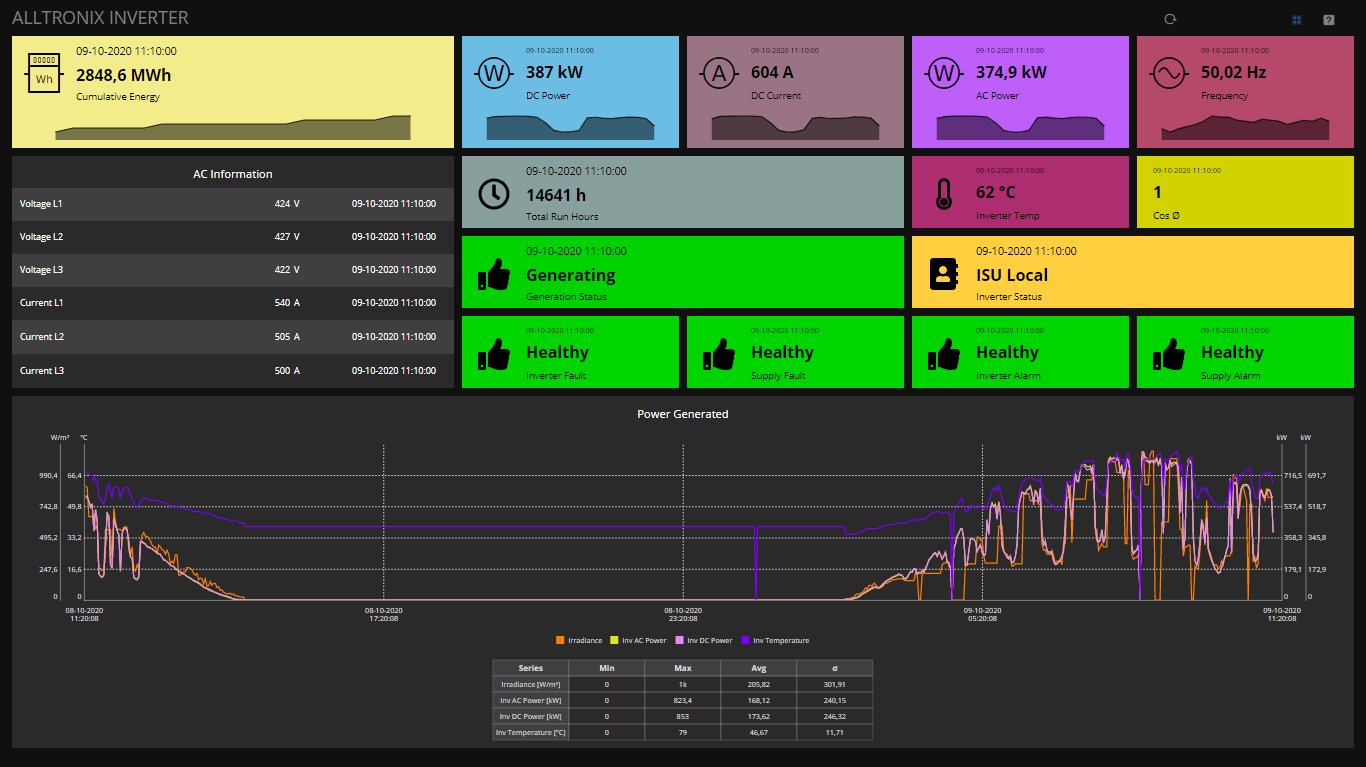
Task: Click the thumbs-up icon on Supply Alarm
Action: click(1168, 353)
